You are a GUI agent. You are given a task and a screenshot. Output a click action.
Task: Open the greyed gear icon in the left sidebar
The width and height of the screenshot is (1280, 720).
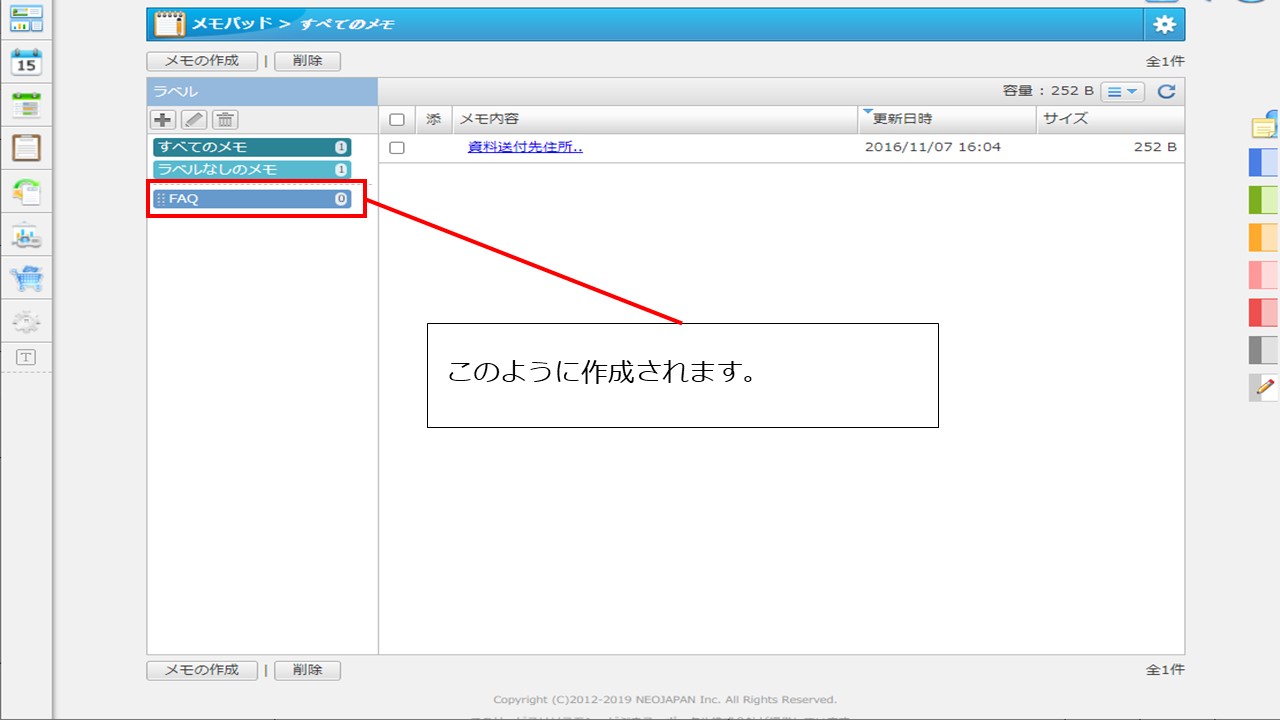(26, 322)
